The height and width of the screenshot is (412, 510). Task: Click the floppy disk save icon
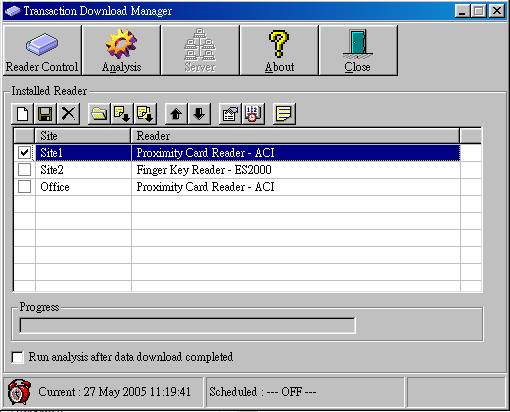pyautogui.click(x=45, y=114)
